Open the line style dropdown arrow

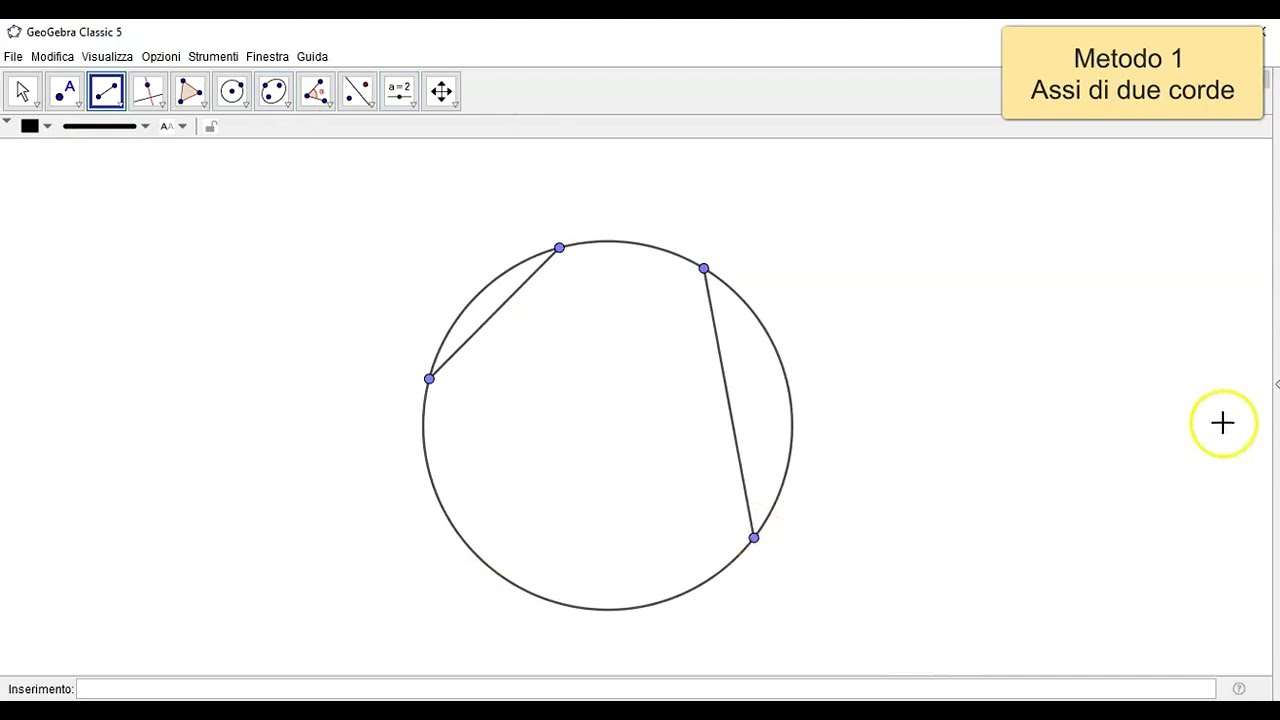145,126
